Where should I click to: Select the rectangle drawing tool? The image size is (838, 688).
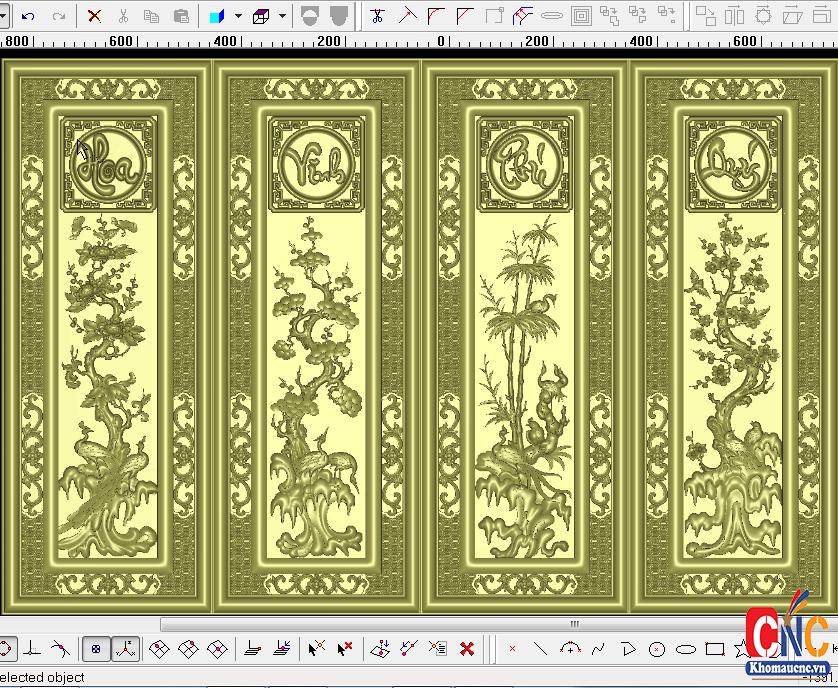click(714, 649)
